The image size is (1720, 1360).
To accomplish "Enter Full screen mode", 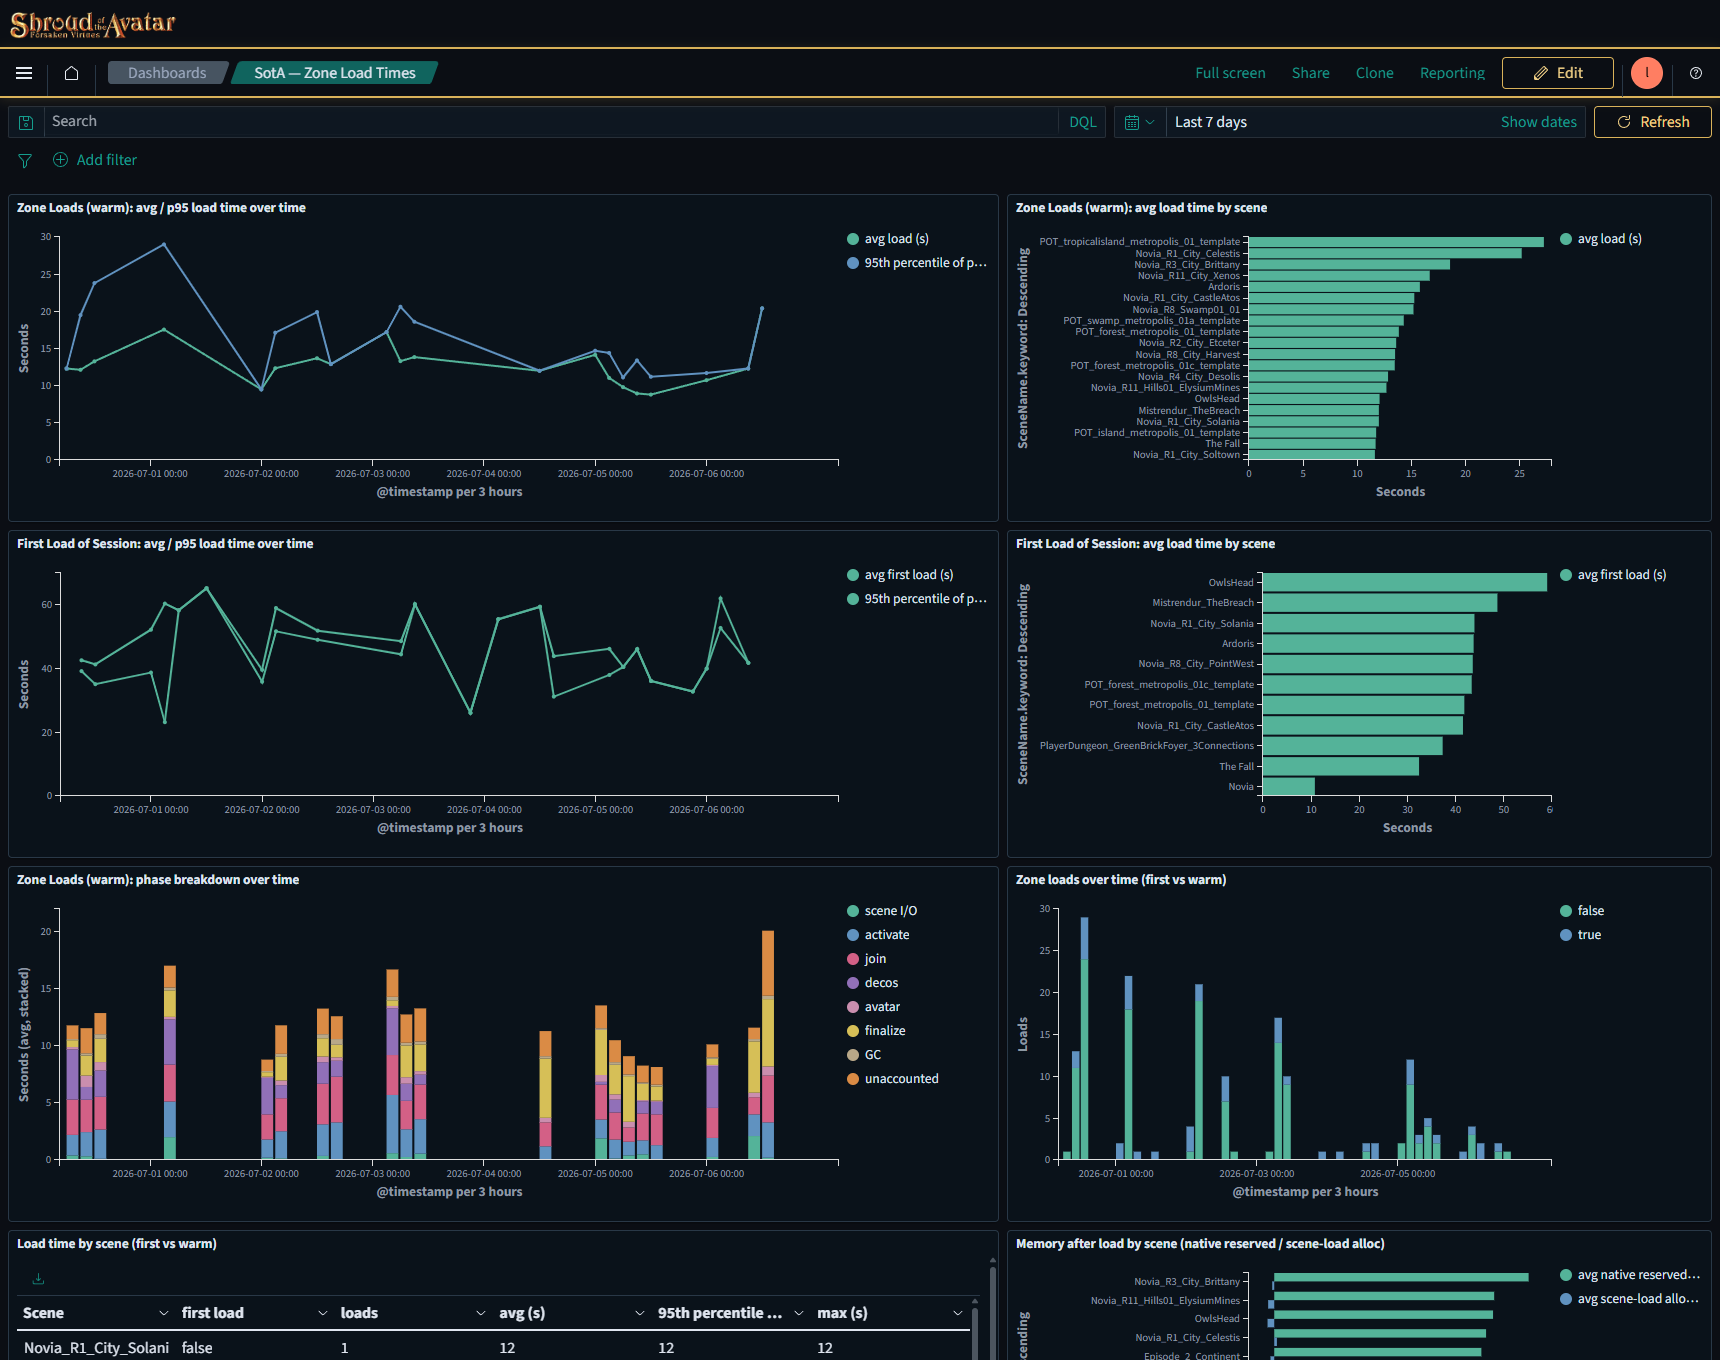I will (x=1230, y=73).
